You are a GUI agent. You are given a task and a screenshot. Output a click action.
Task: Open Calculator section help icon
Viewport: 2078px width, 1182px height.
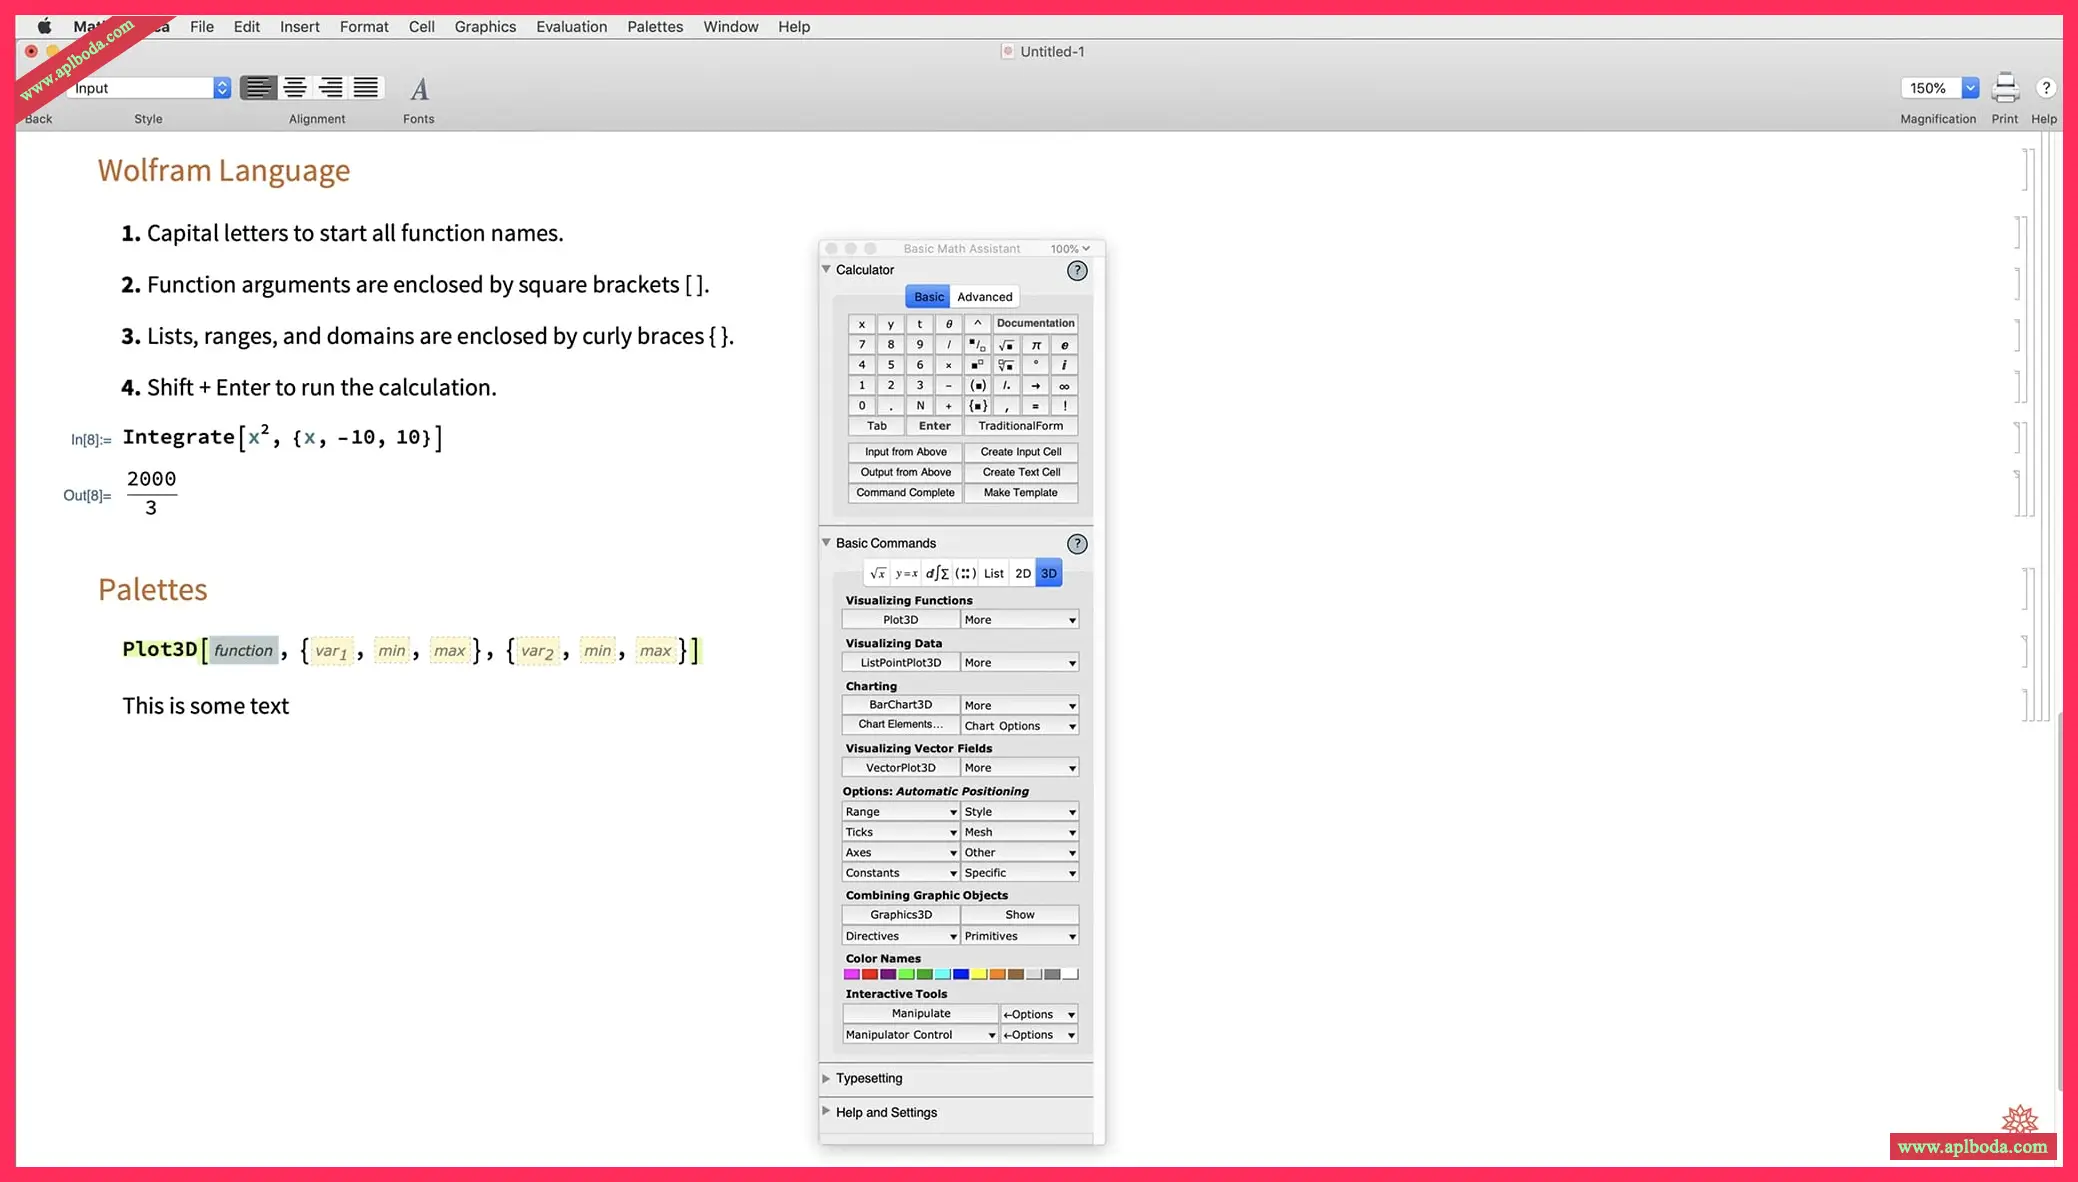click(1076, 270)
